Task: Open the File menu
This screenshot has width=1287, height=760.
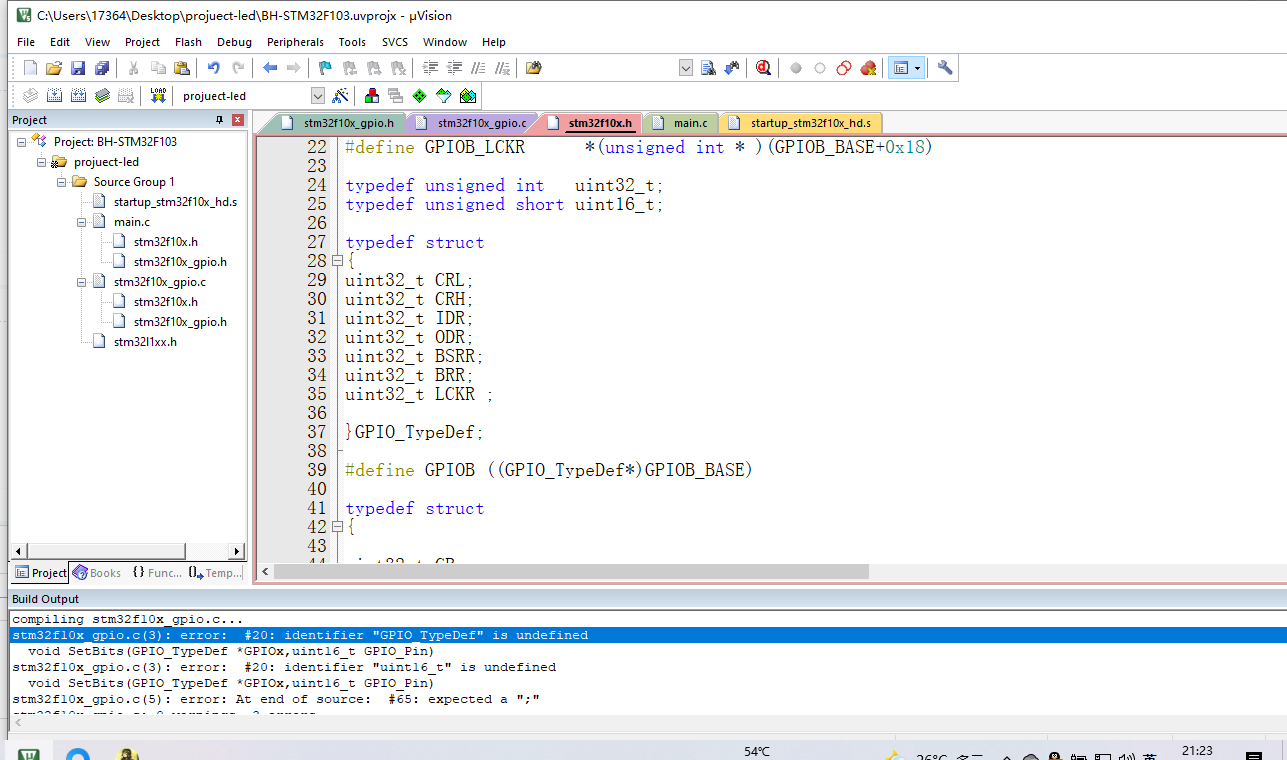Action: pos(26,42)
